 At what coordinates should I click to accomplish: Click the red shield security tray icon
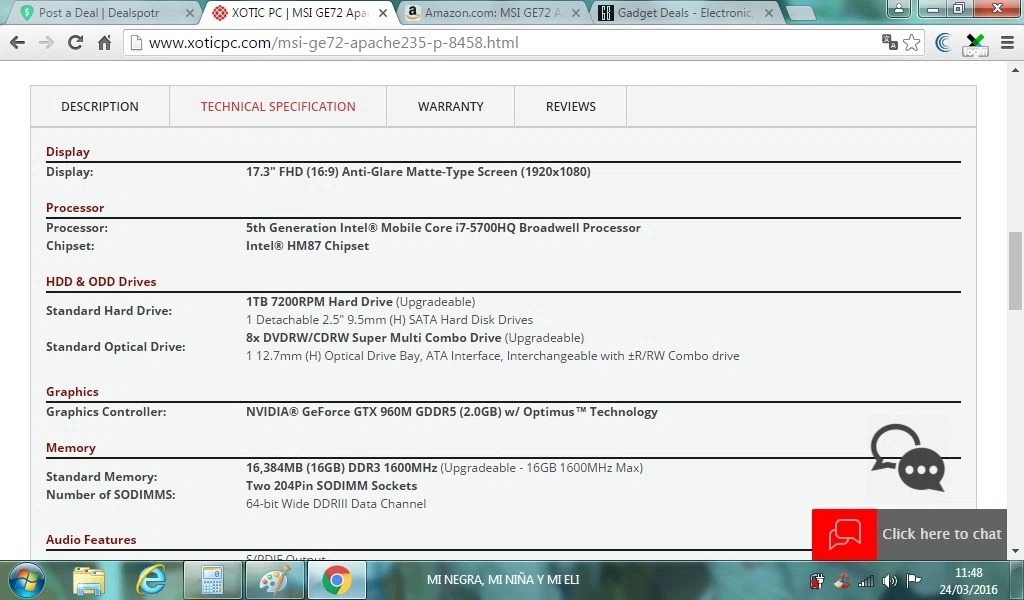[x=816, y=580]
